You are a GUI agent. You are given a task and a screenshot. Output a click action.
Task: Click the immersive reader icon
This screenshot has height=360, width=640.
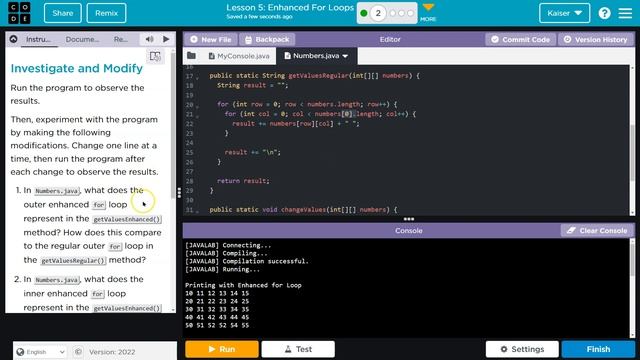click(x=155, y=56)
